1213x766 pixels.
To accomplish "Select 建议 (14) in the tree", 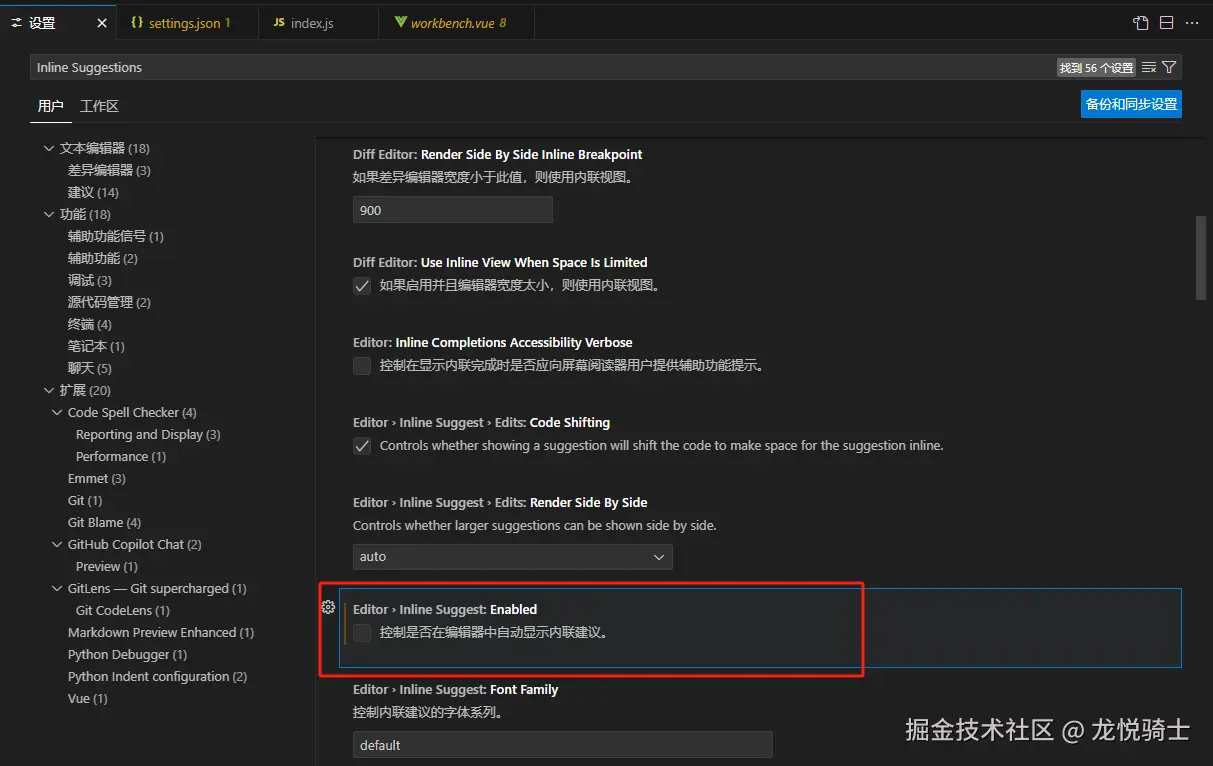I will click(93, 192).
